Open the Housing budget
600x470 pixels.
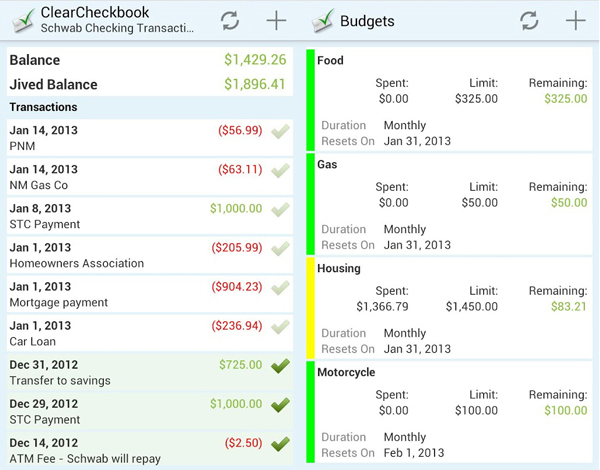(x=449, y=308)
